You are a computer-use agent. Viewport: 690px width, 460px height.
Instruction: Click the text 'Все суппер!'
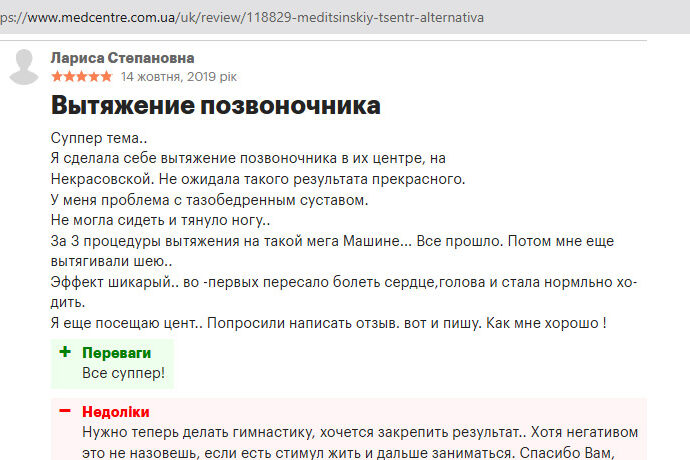click(123, 373)
